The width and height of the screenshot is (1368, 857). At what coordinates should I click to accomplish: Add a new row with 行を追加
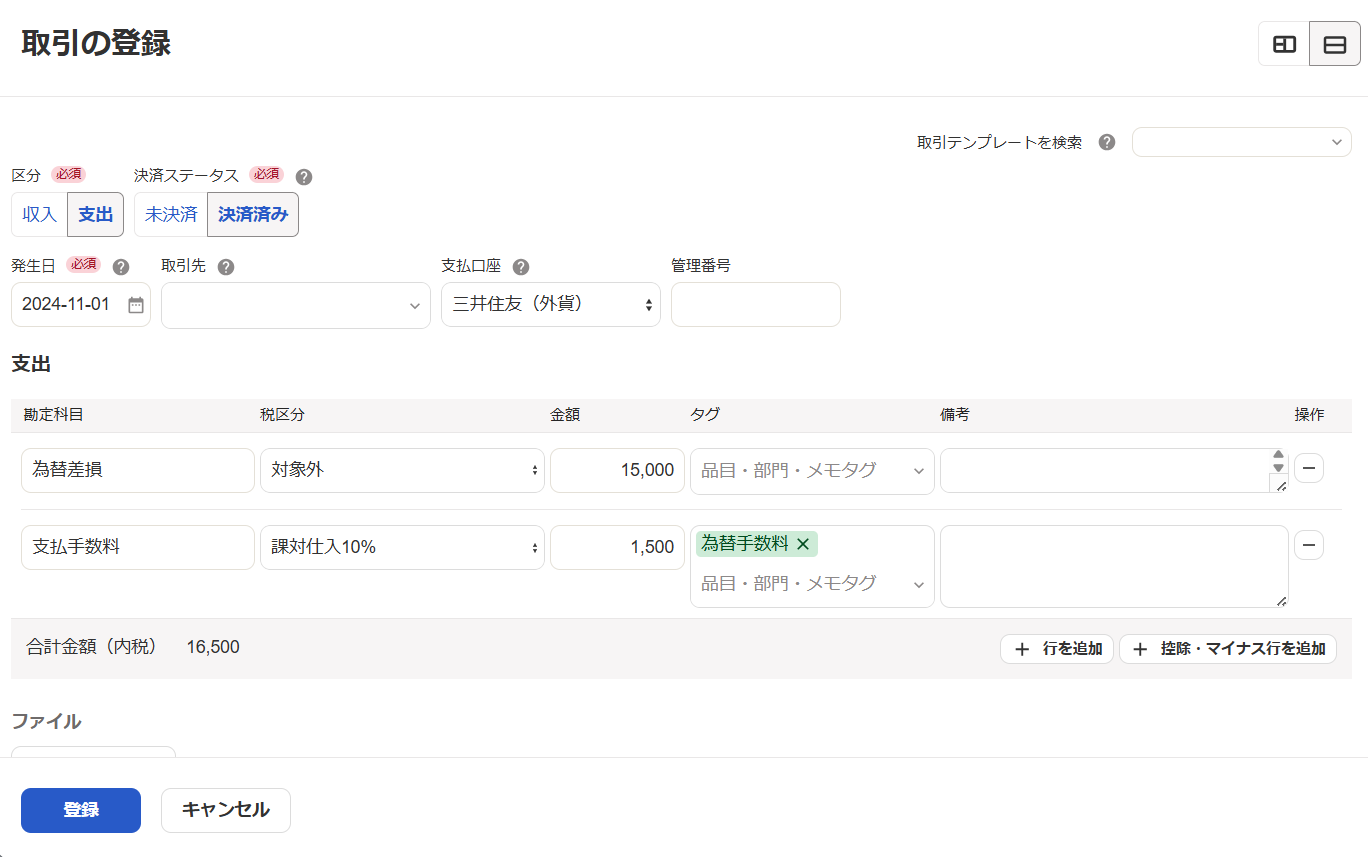coord(1057,649)
